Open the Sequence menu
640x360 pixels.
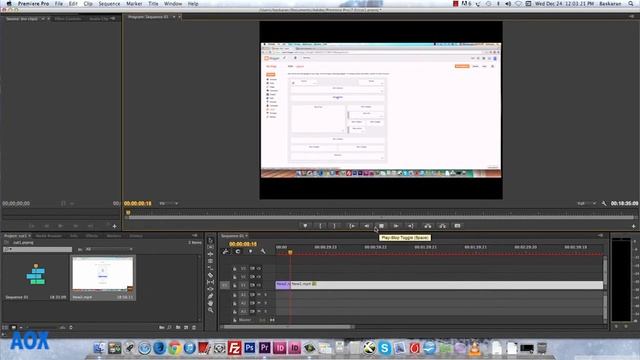109,4
